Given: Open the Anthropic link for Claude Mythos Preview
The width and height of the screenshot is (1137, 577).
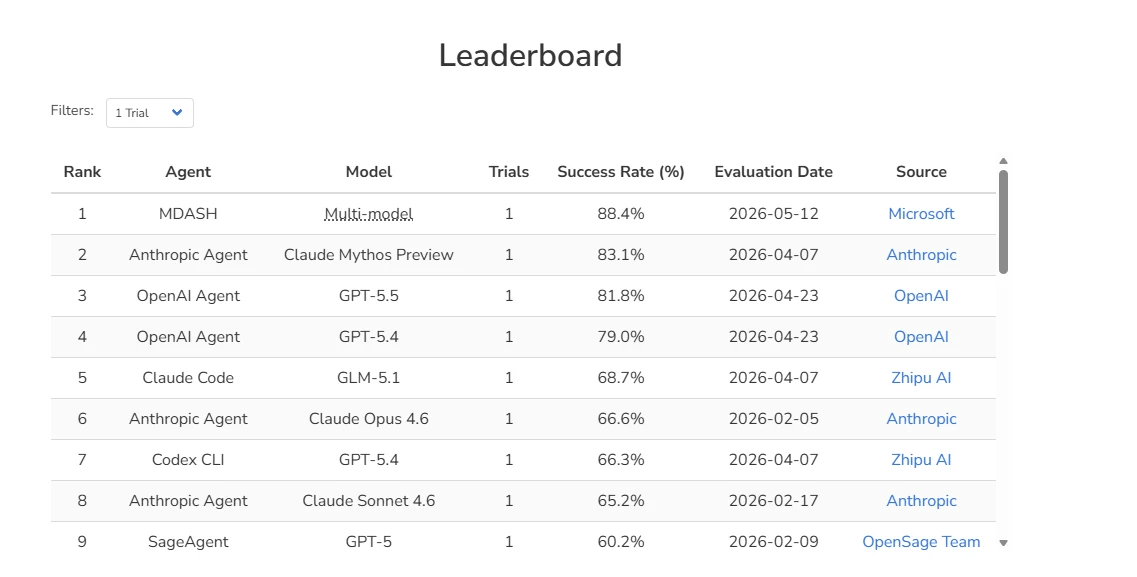Looking at the screenshot, I should pos(921,255).
